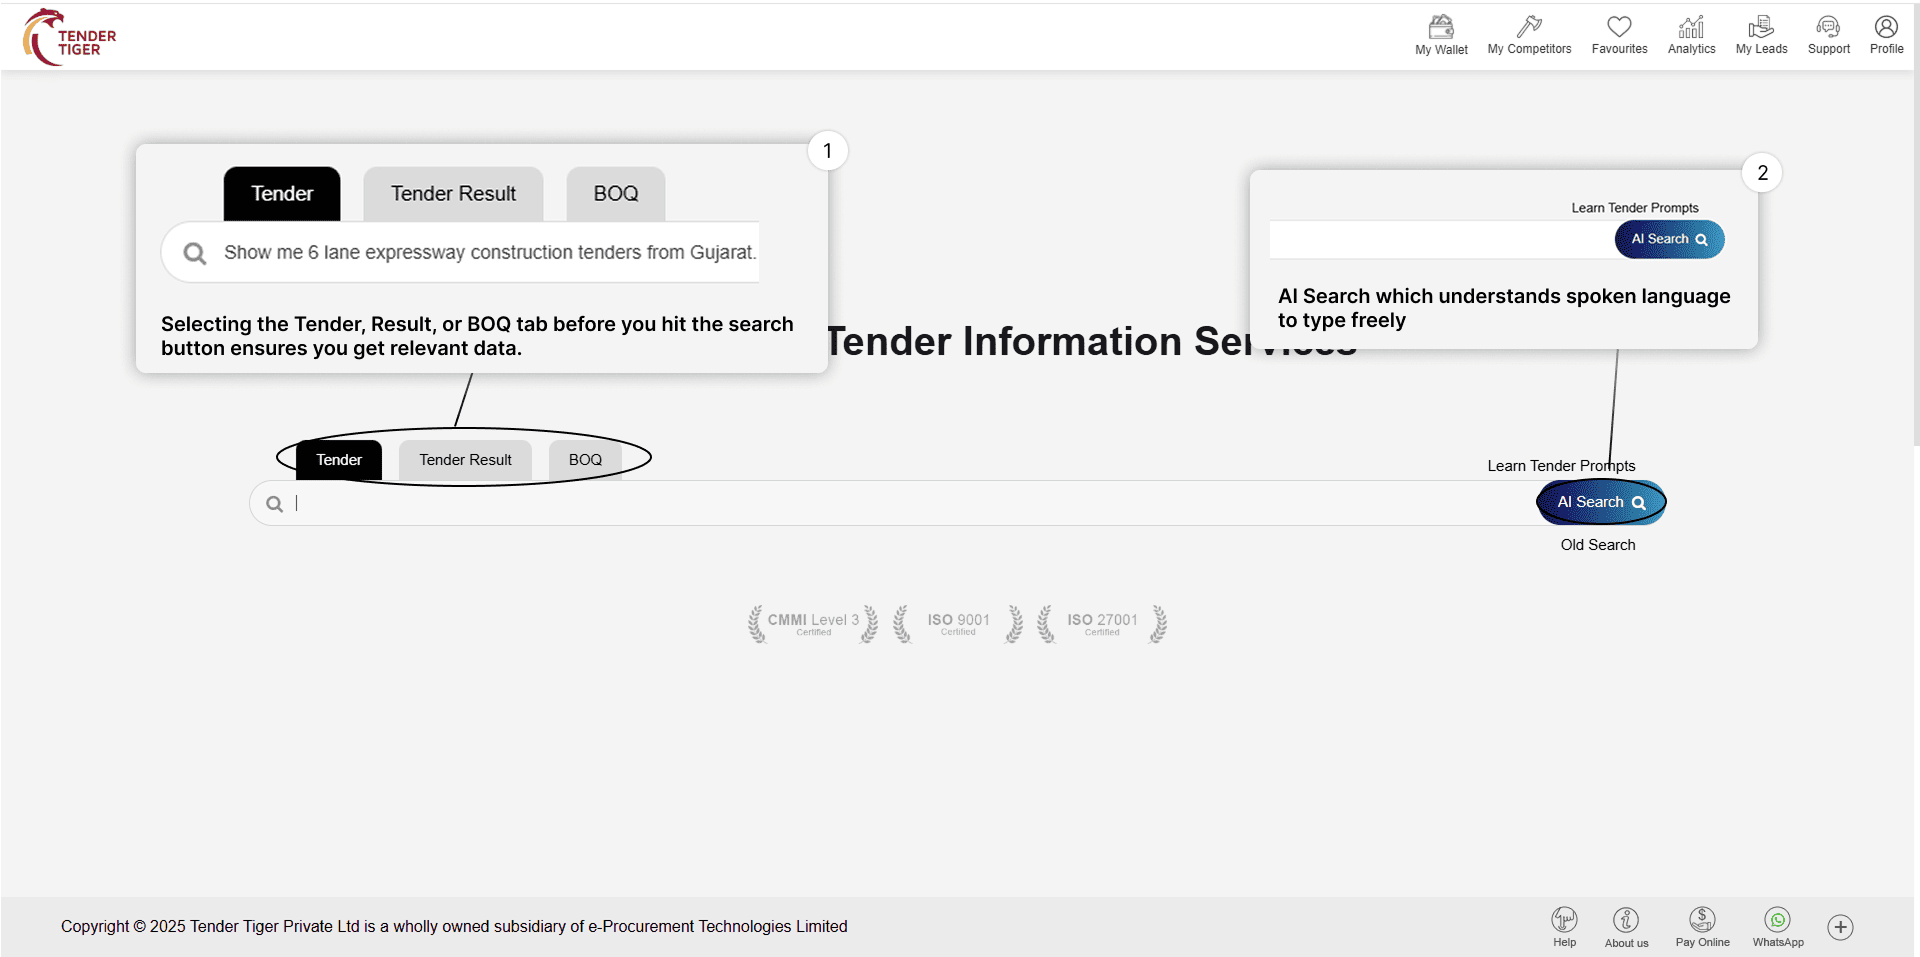Open the Learn Tender Prompts link
This screenshot has width=1920, height=957.
(x=1560, y=466)
